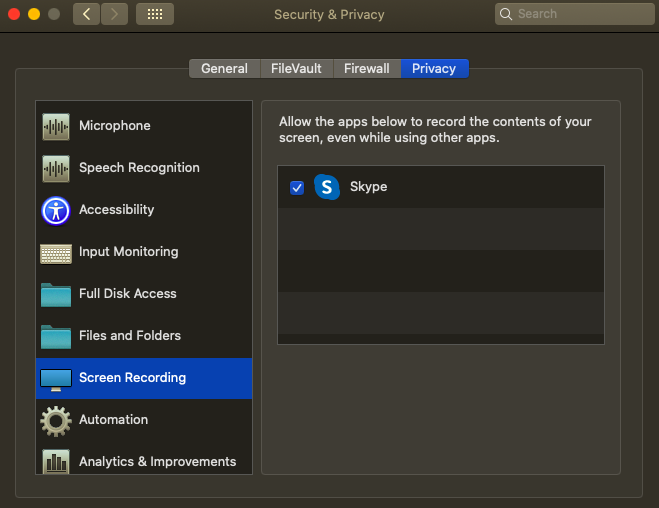Viewport: 659px width, 508px height.
Task: Click the Automation gear icon
Action: pyautogui.click(x=56, y=420)
